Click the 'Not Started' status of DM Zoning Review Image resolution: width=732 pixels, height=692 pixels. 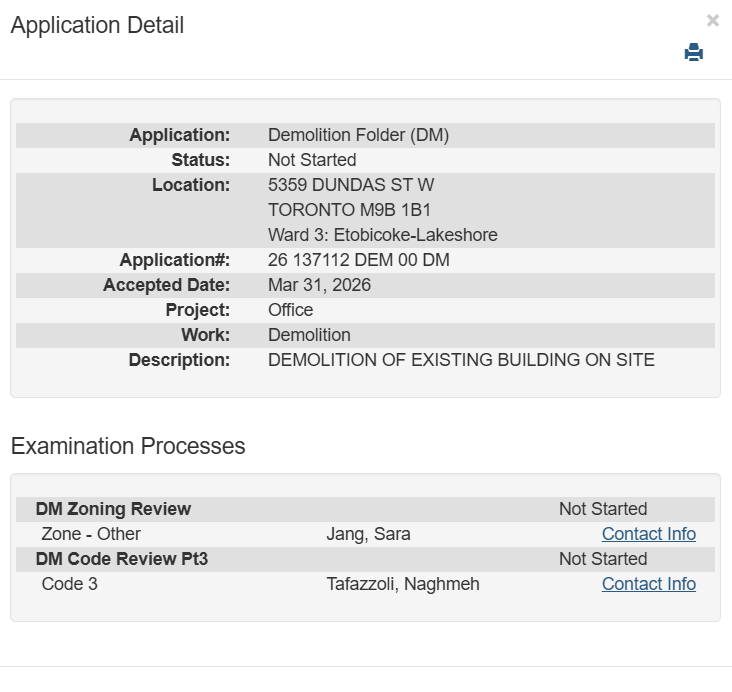coord(603,509)
